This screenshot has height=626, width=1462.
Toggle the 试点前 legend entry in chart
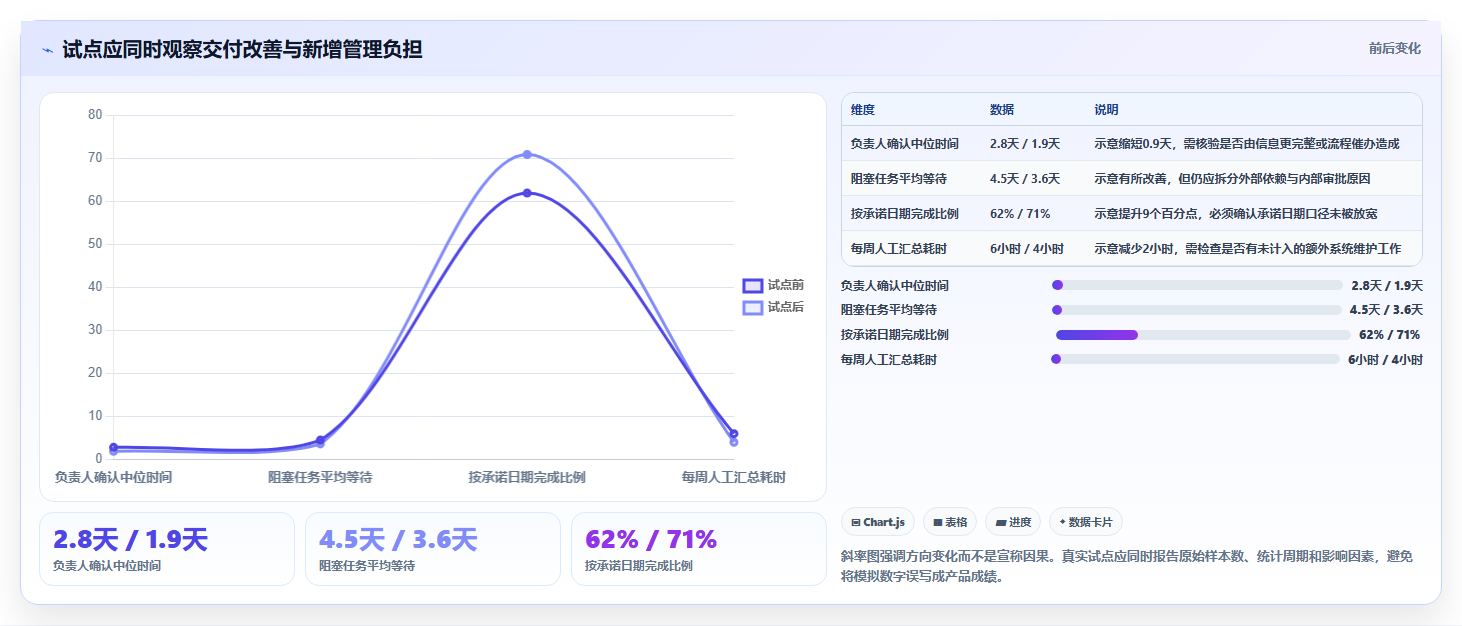point(773,286)
